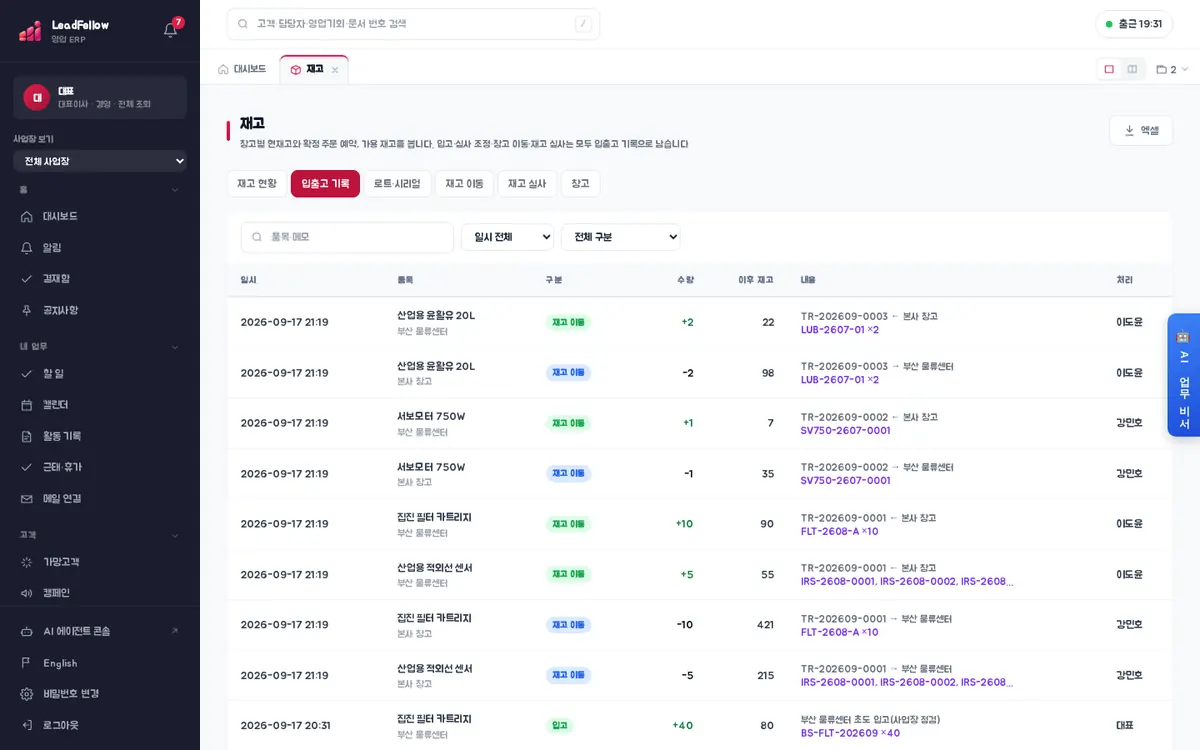Click the LeadFellow logo icon
Viewport: 1200px width, 750px height.
[30, 31]
